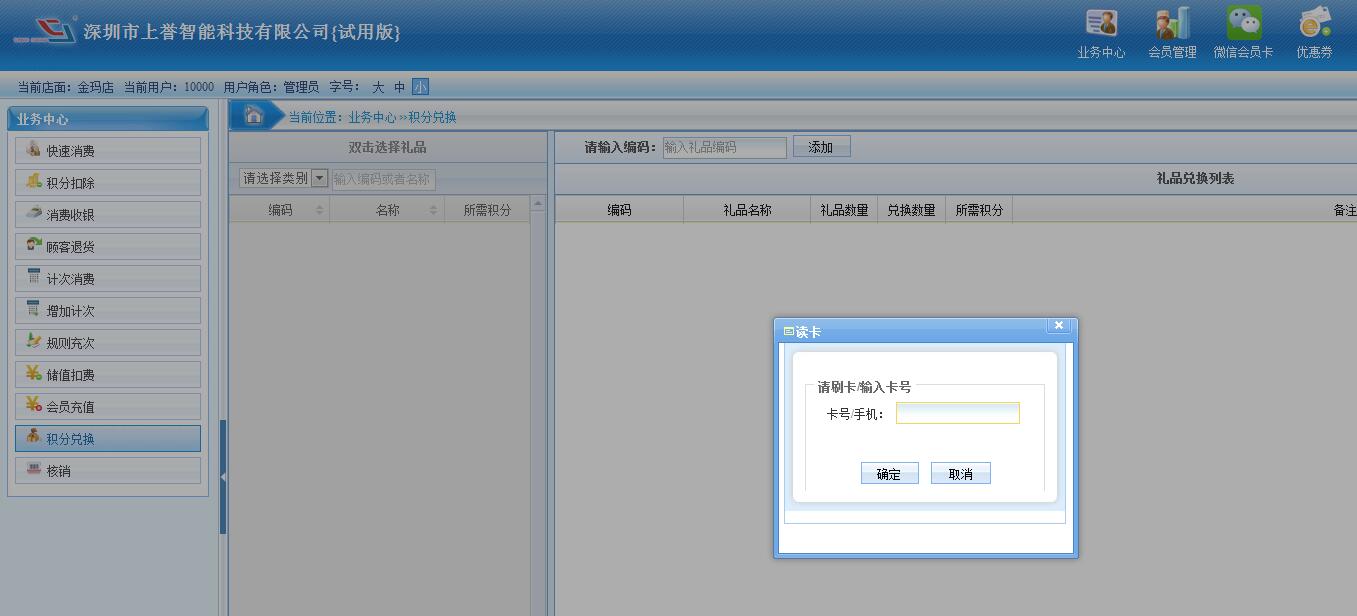Collapse the left sidebar with splitter arrow

(223, 477)
